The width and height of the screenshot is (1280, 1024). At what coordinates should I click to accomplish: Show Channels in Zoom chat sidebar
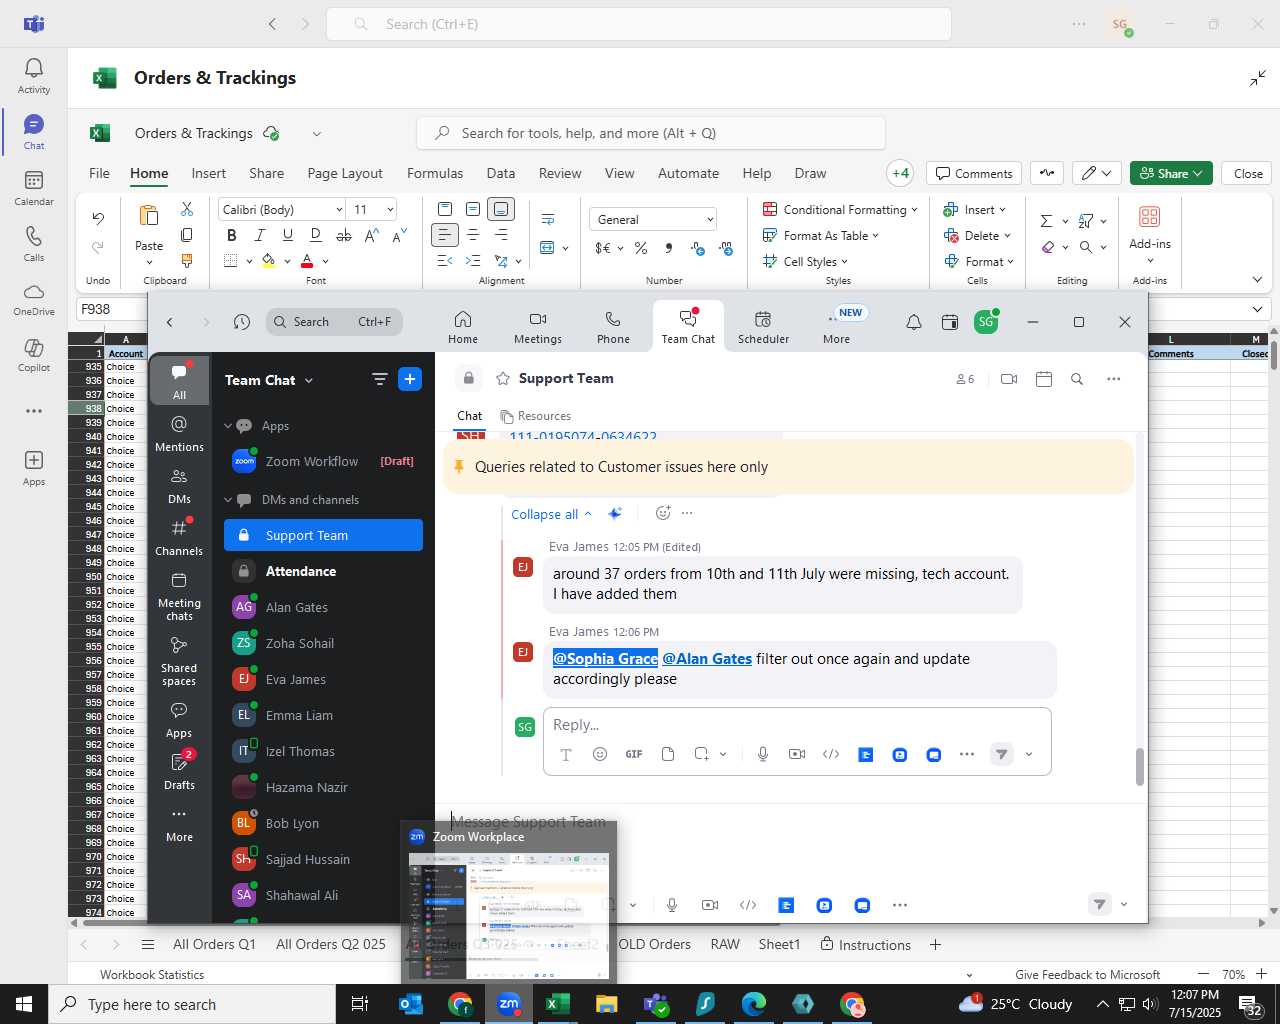coord(179,538)
